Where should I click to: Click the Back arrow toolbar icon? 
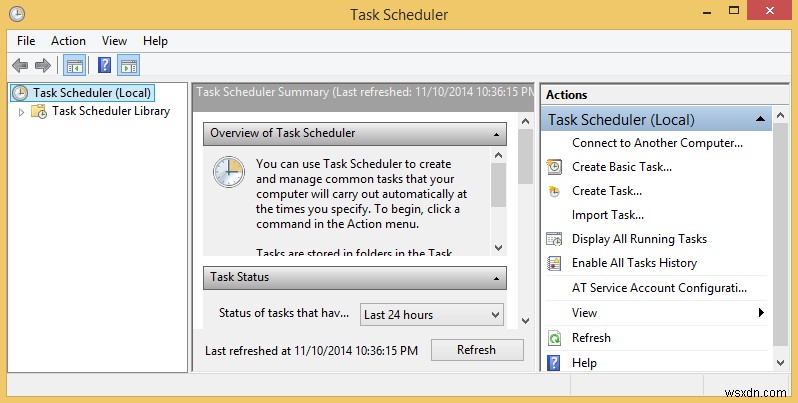pyautogui.click(x=20, y=66)
